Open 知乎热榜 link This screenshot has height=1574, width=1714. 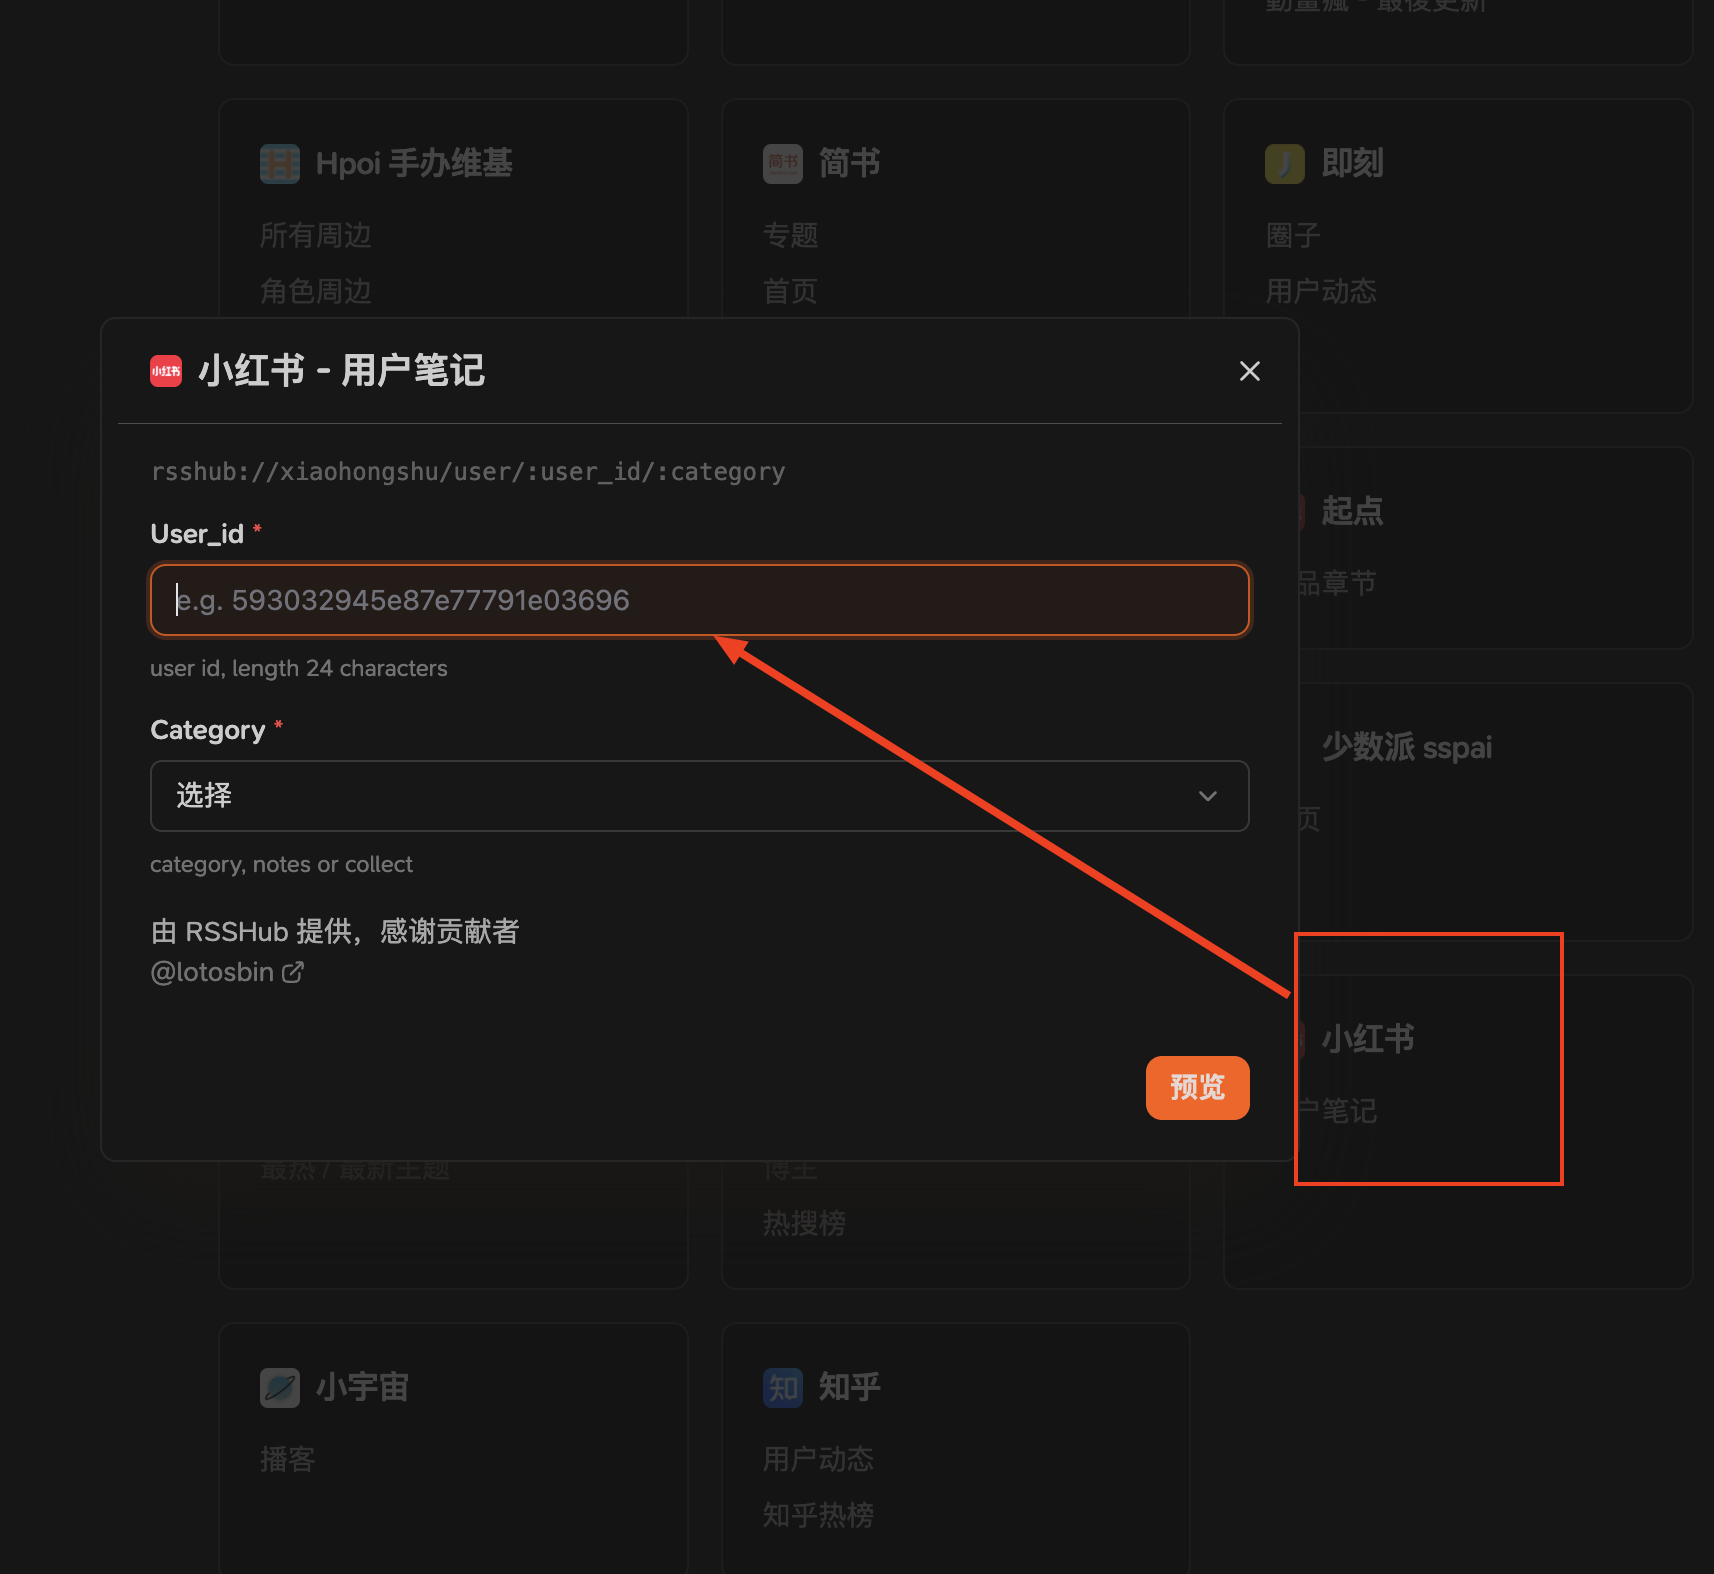coord(818,1515)
